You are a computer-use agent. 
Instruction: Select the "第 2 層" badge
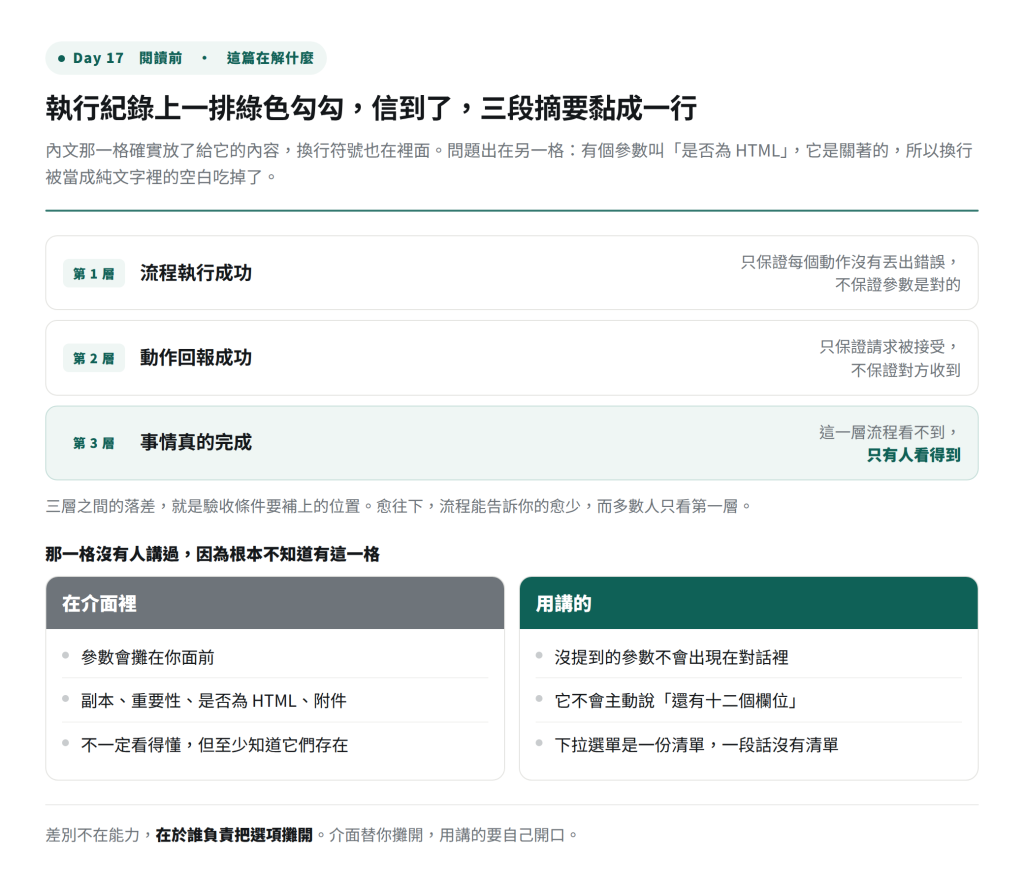tap(93, 358)
